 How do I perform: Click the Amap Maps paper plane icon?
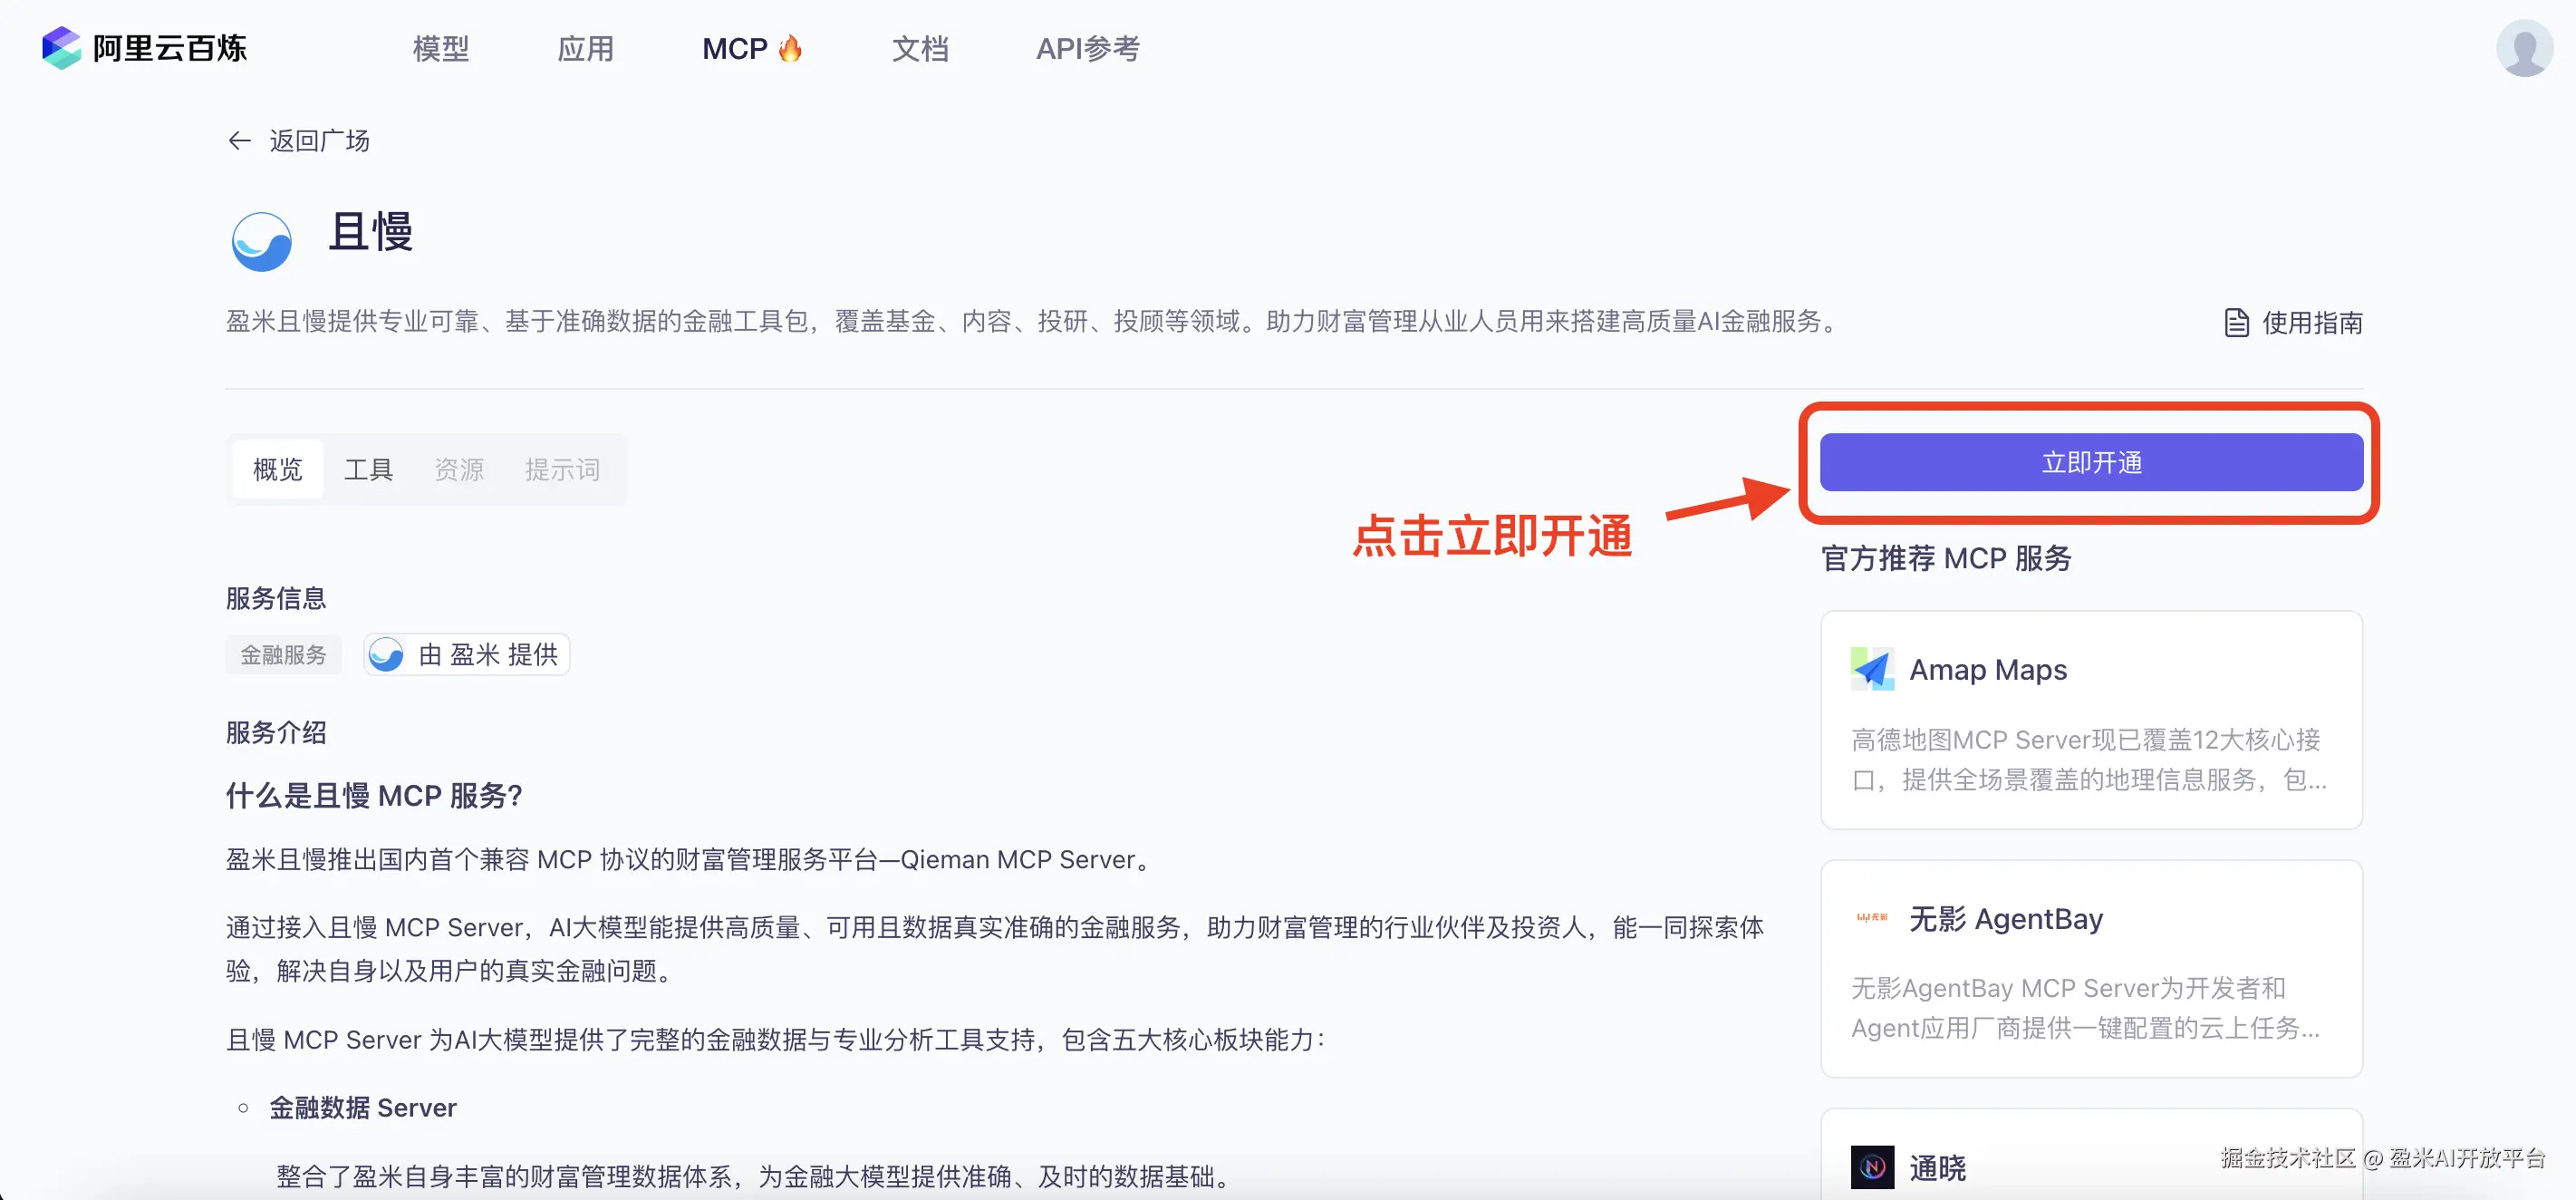pyautogui.click(x=1872, y=669)
